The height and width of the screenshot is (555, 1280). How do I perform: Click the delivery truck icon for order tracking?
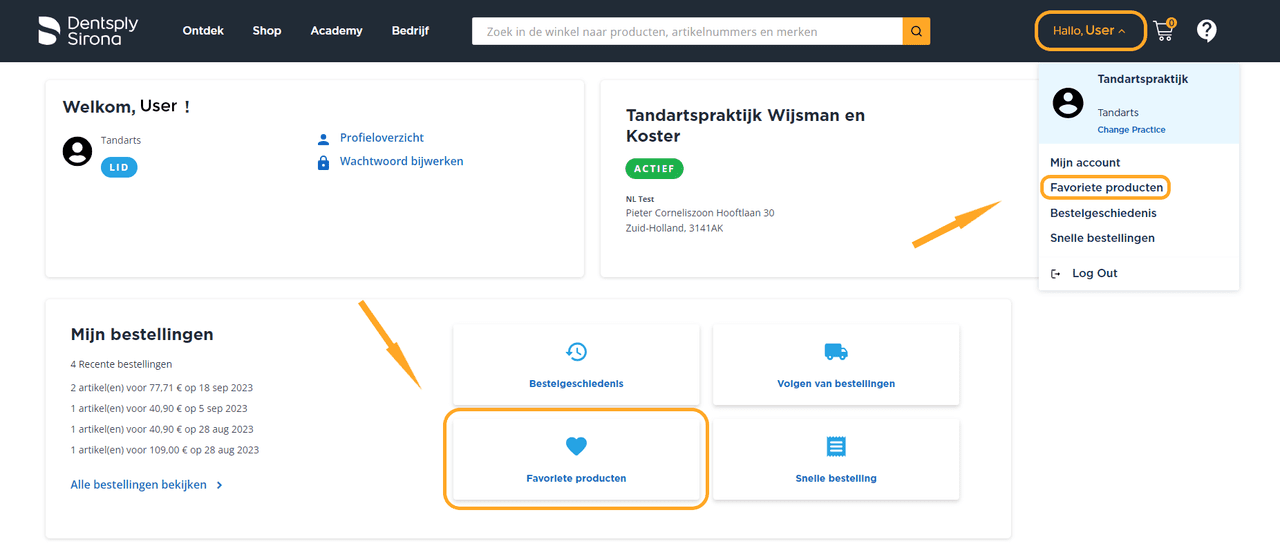tap(836, 352)
